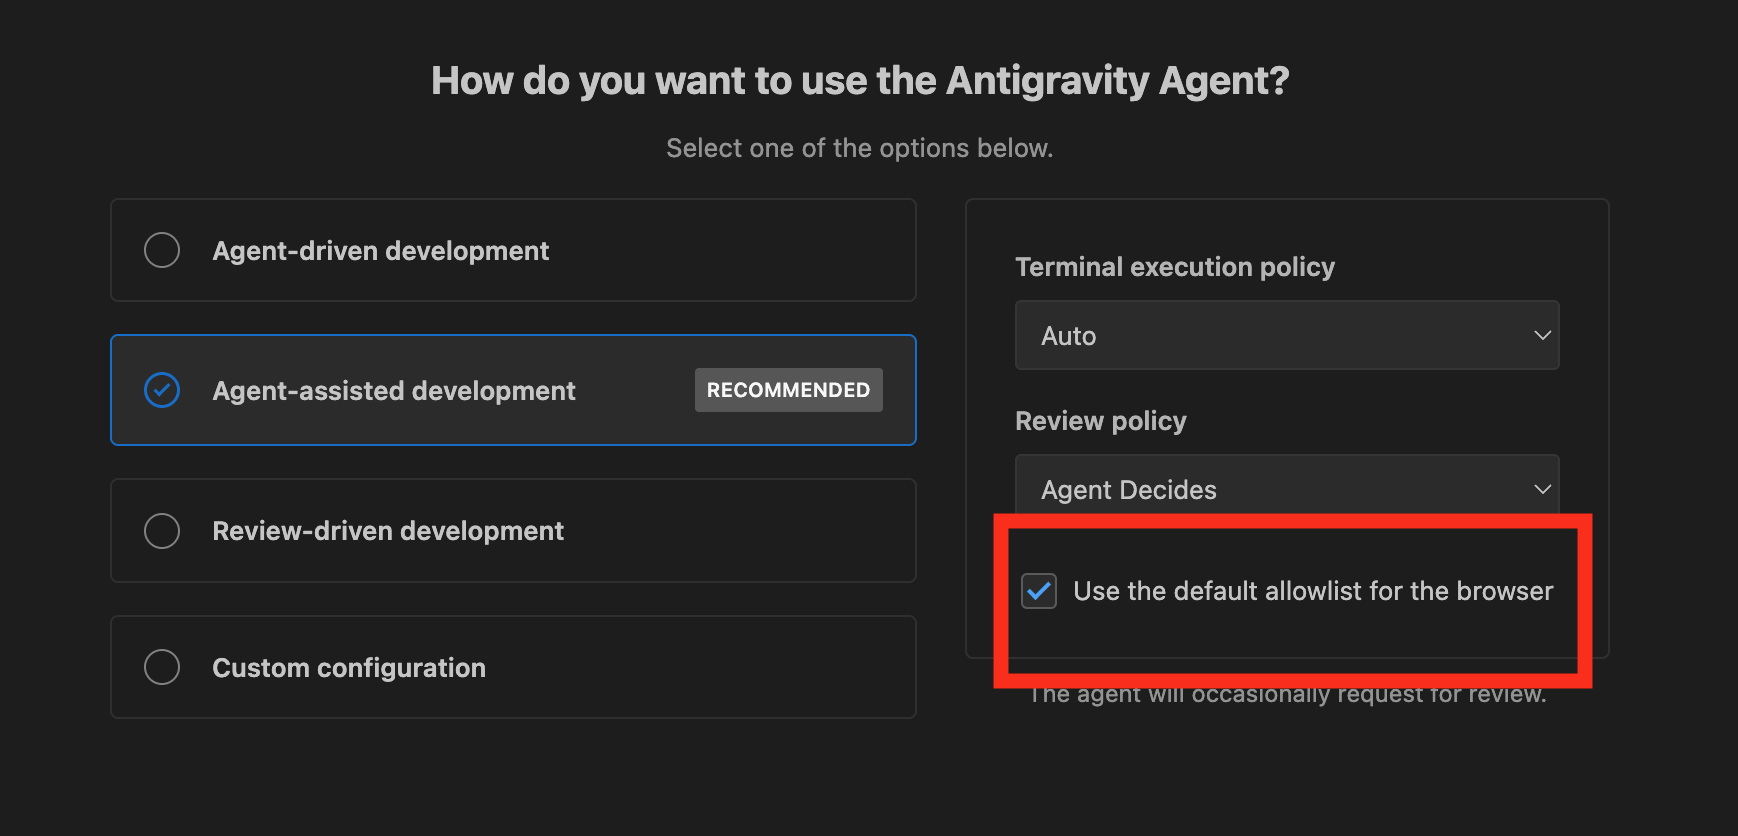
Task: Uncheck "Use the default allowlist for the browser"
Action: click(1038, 591)
